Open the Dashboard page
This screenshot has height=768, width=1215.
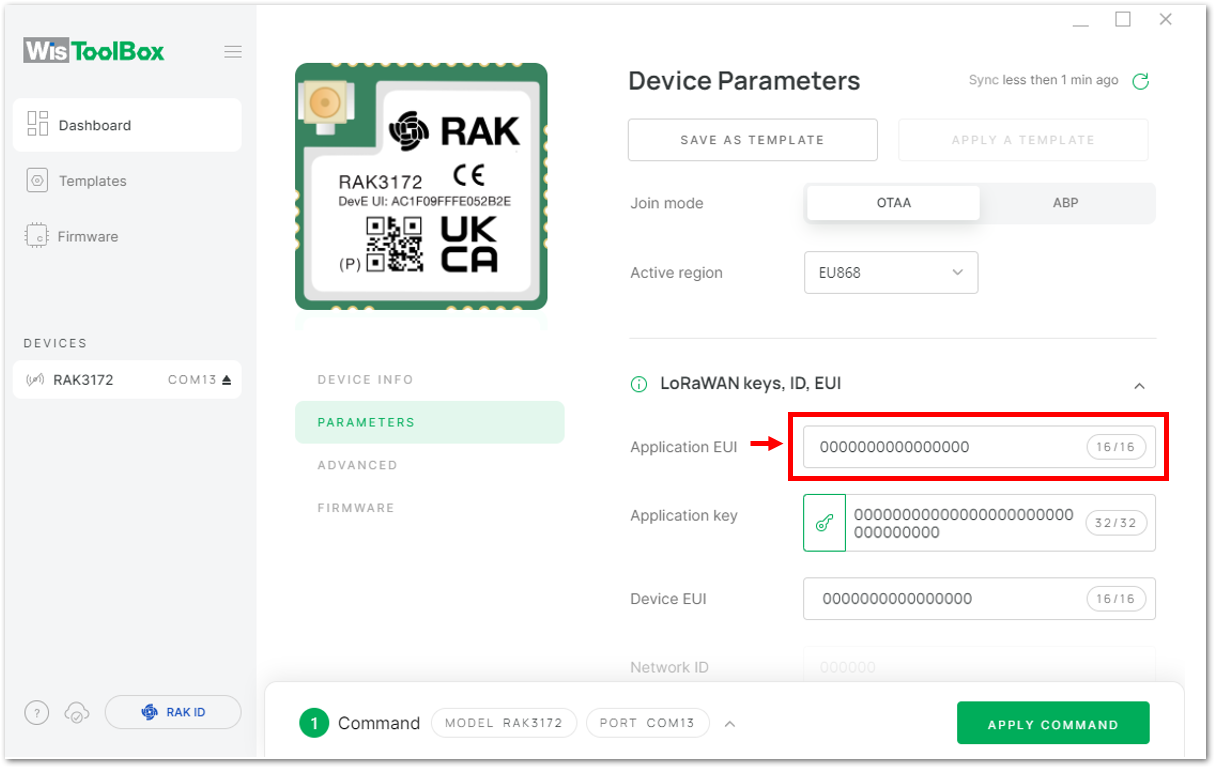coord(127,125)
